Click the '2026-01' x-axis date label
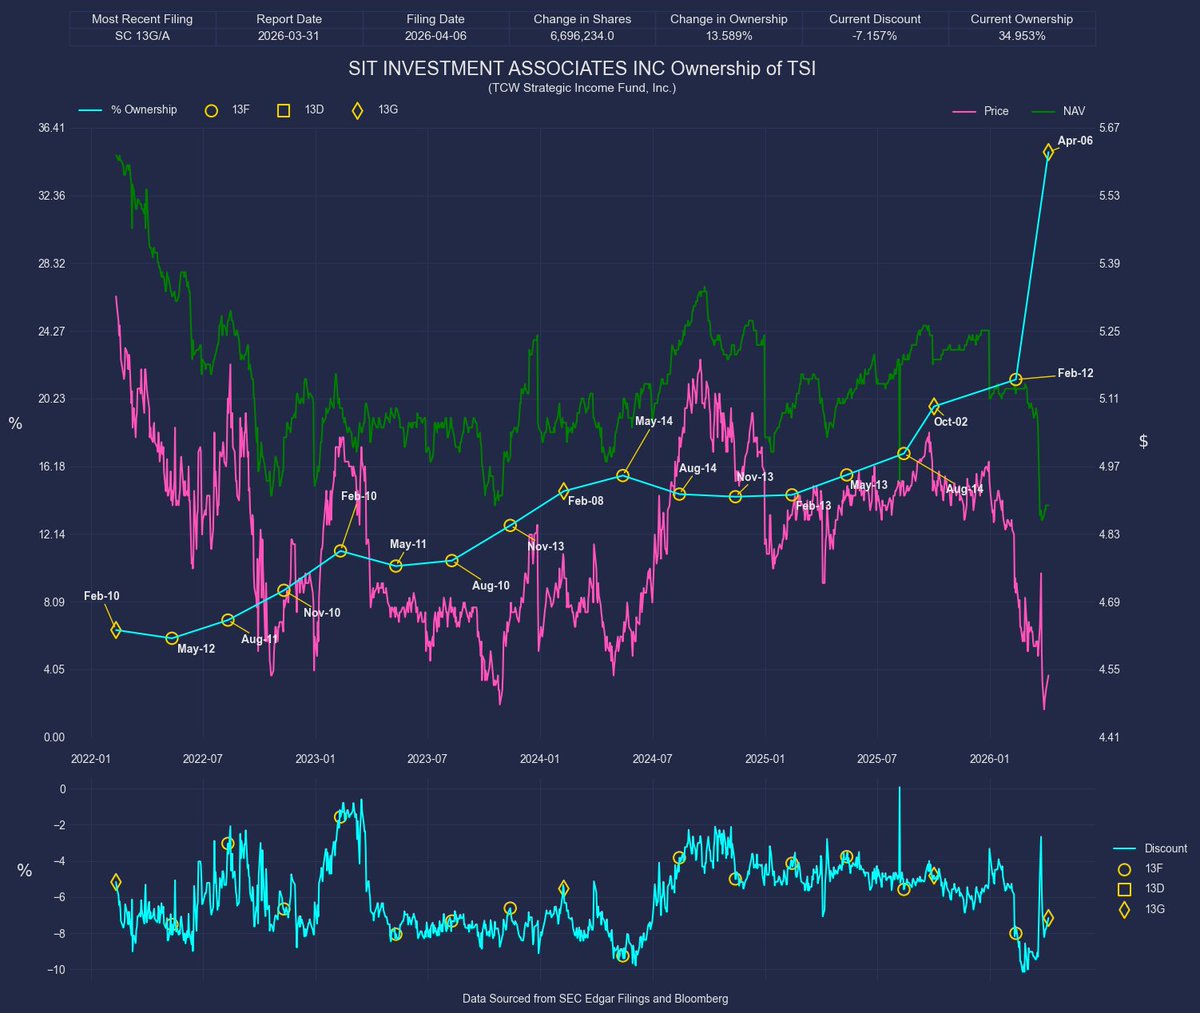Image resolution: width=1200 pixels, height=1013 pixels. pos(989,759)
